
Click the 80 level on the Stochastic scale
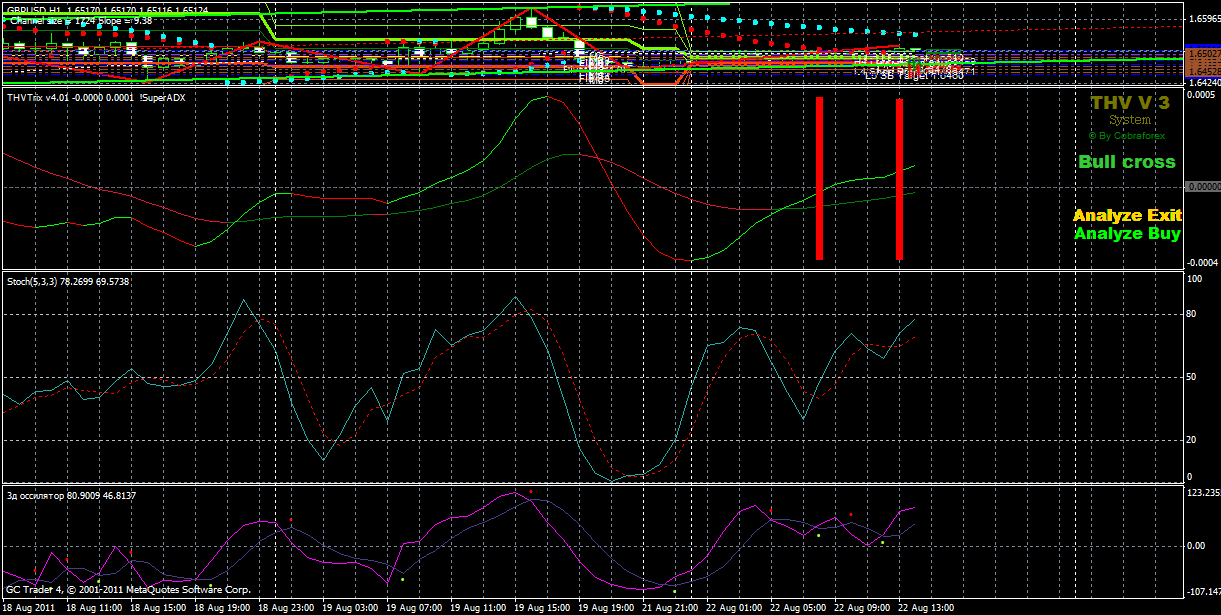1192,315
